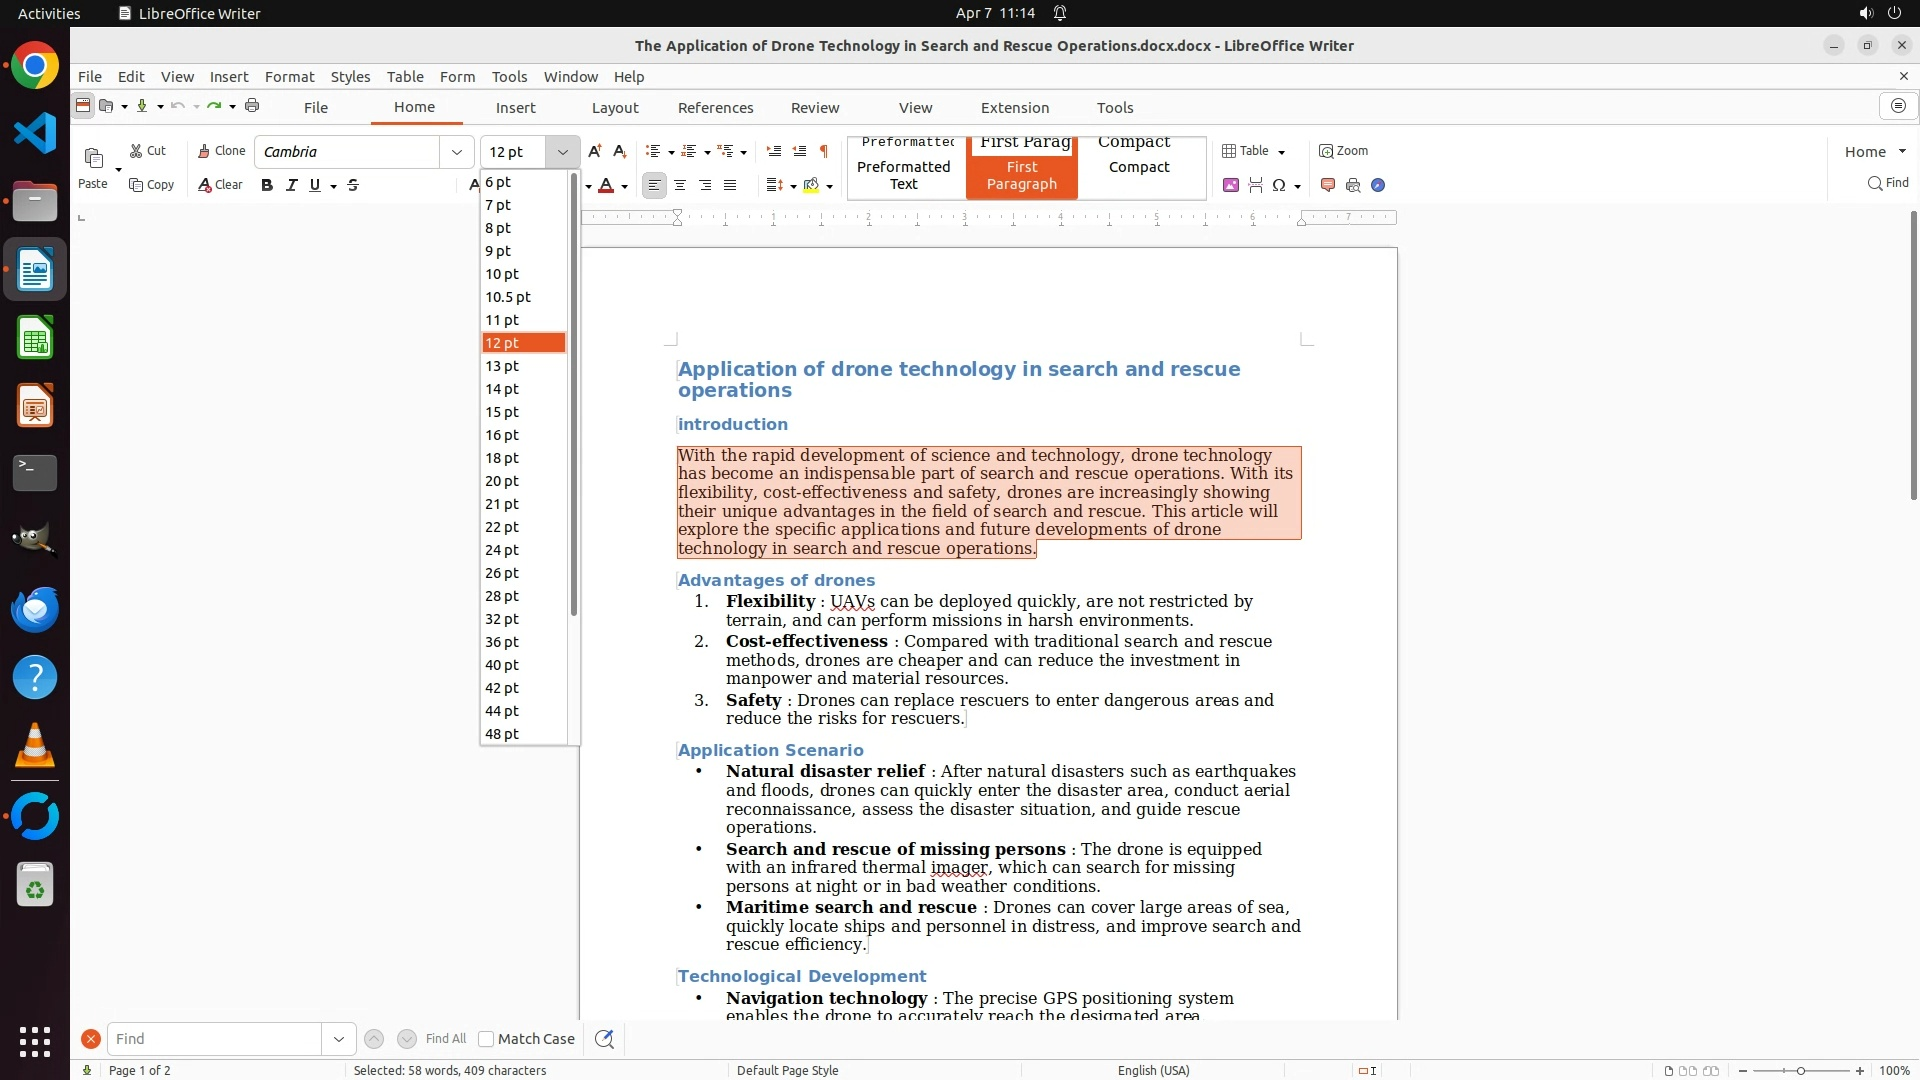Image resolution: width=1920 pixels, height=1080 pixels.
Task: Toggle formatting marks (pilcrow) icon
Action: [x=824, y=151]
